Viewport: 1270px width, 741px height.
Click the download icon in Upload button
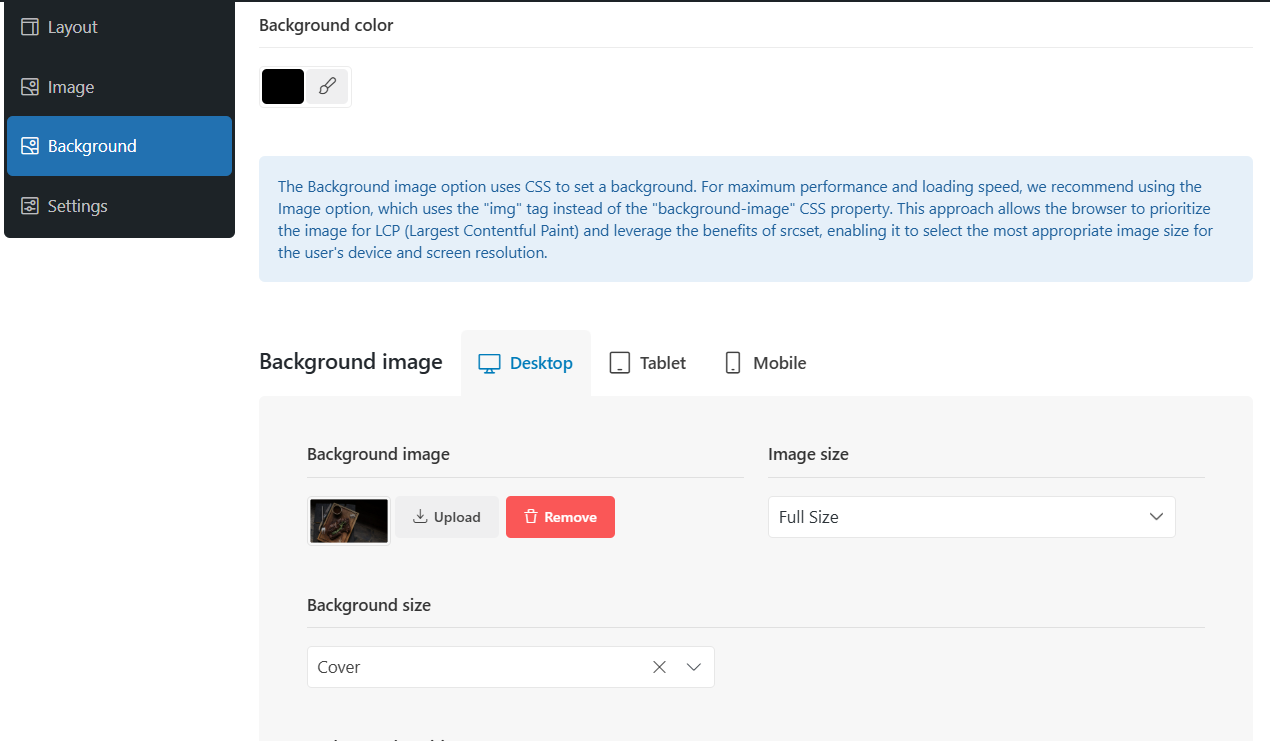[x=420, y=517]
